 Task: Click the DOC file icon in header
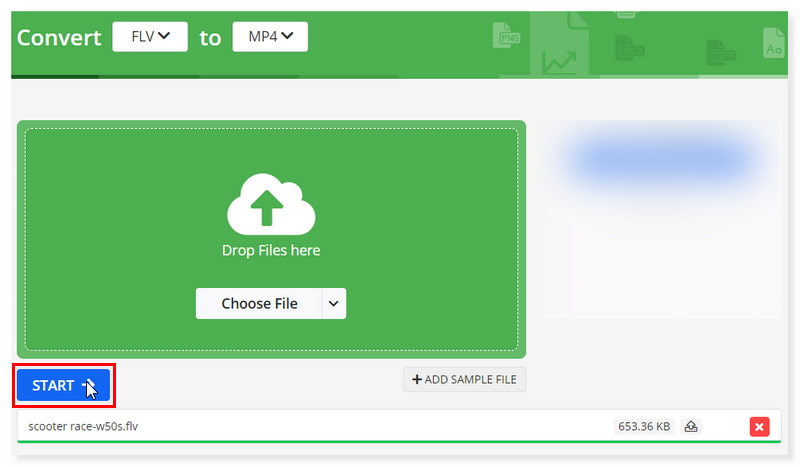(630, 47)
